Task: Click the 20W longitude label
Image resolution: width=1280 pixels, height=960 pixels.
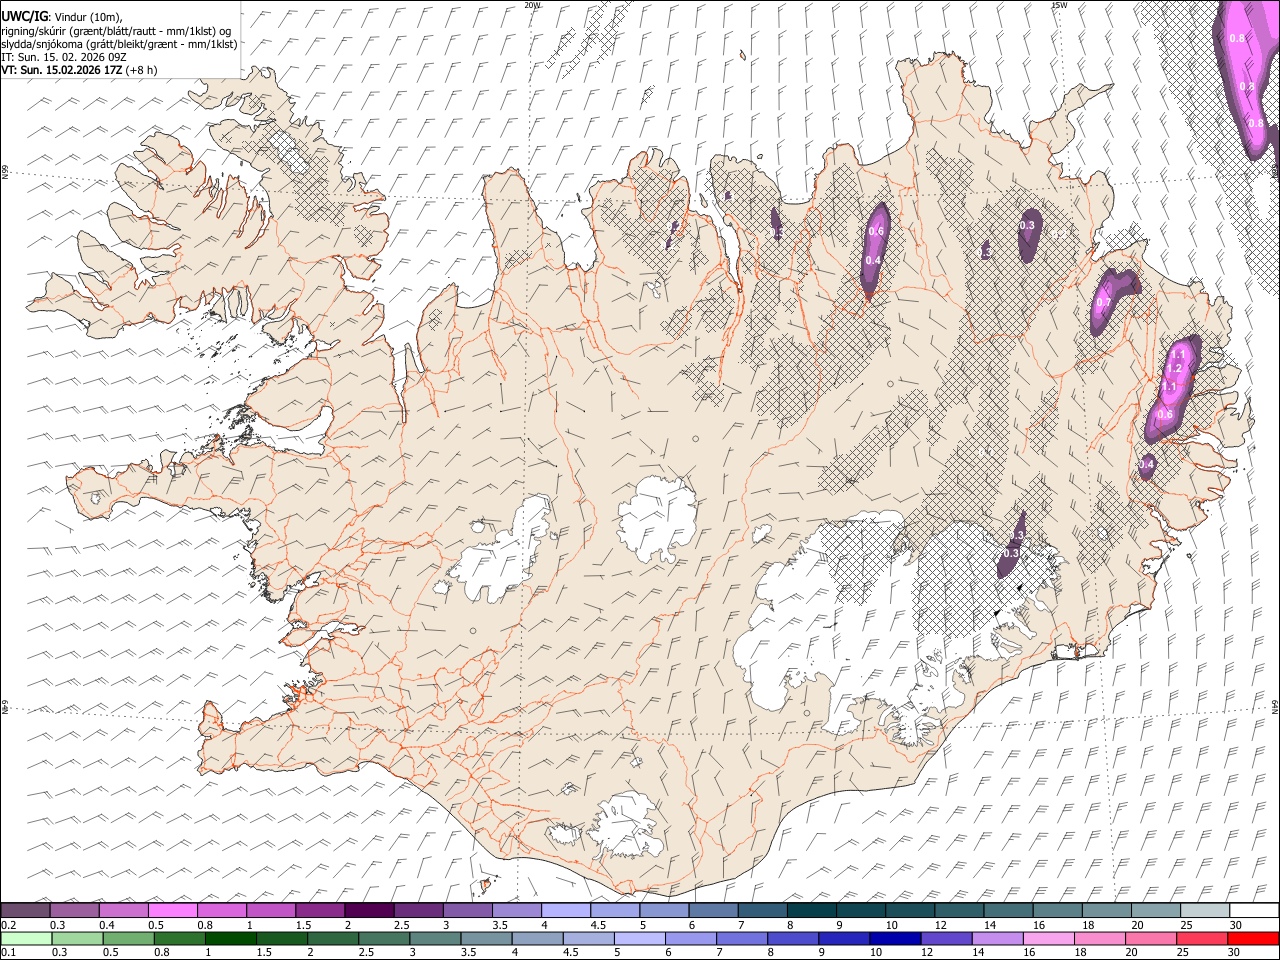Action: coord(533,5)
